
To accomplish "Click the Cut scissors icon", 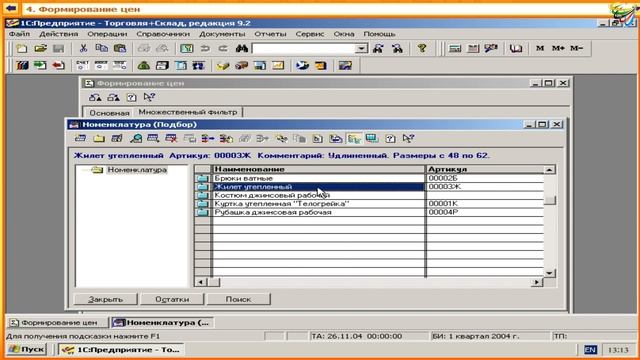I will pyautogui.click(x=83, y=49).
